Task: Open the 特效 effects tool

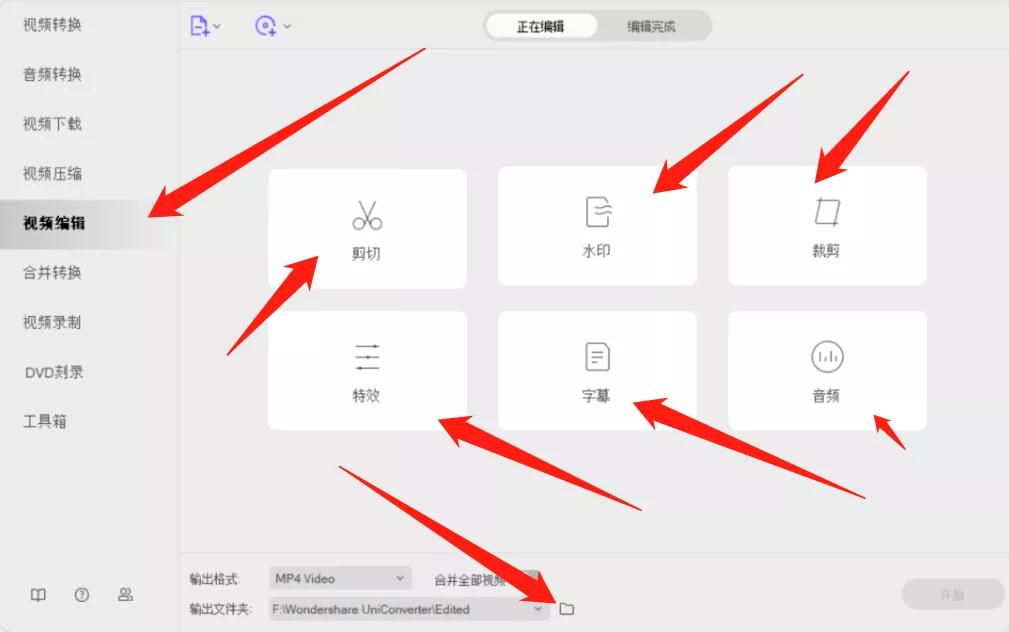Action: [x=367, y=371]
